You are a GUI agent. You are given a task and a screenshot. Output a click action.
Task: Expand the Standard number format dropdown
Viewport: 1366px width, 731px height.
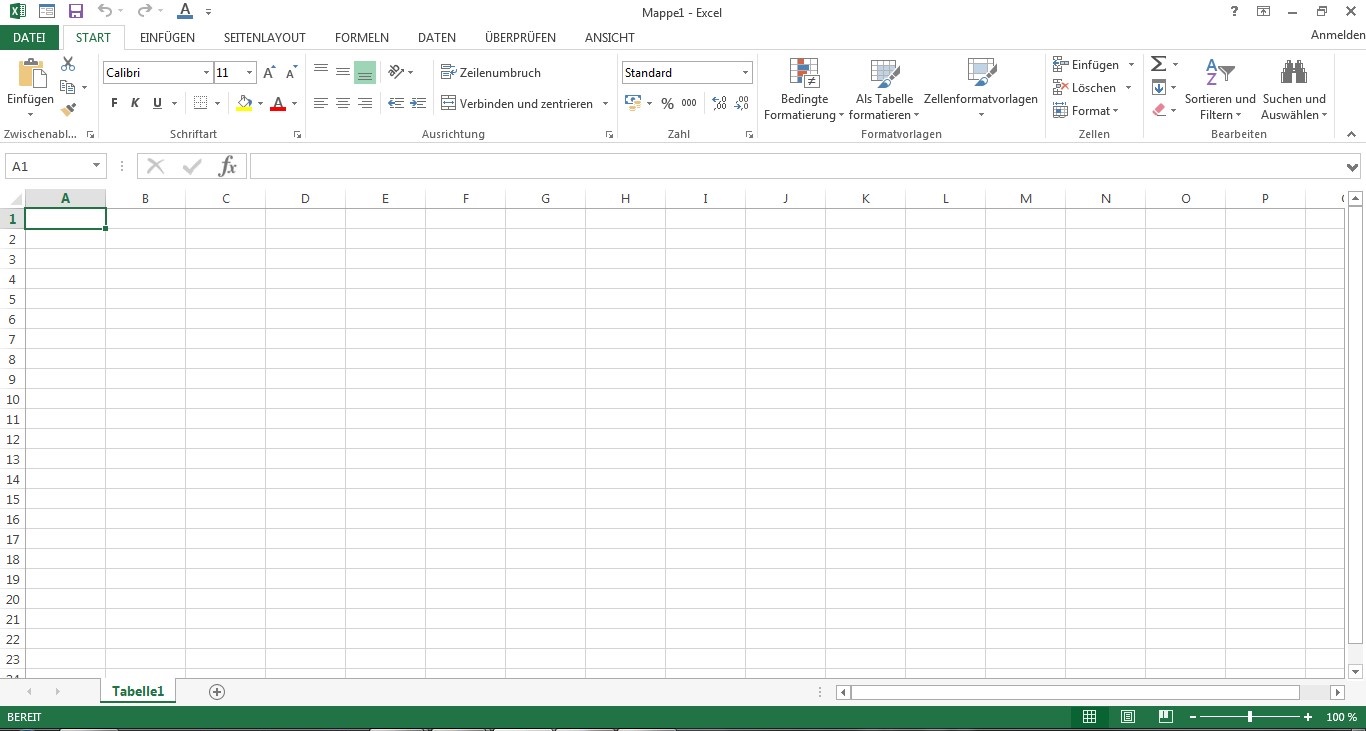[x=745, y=73]
